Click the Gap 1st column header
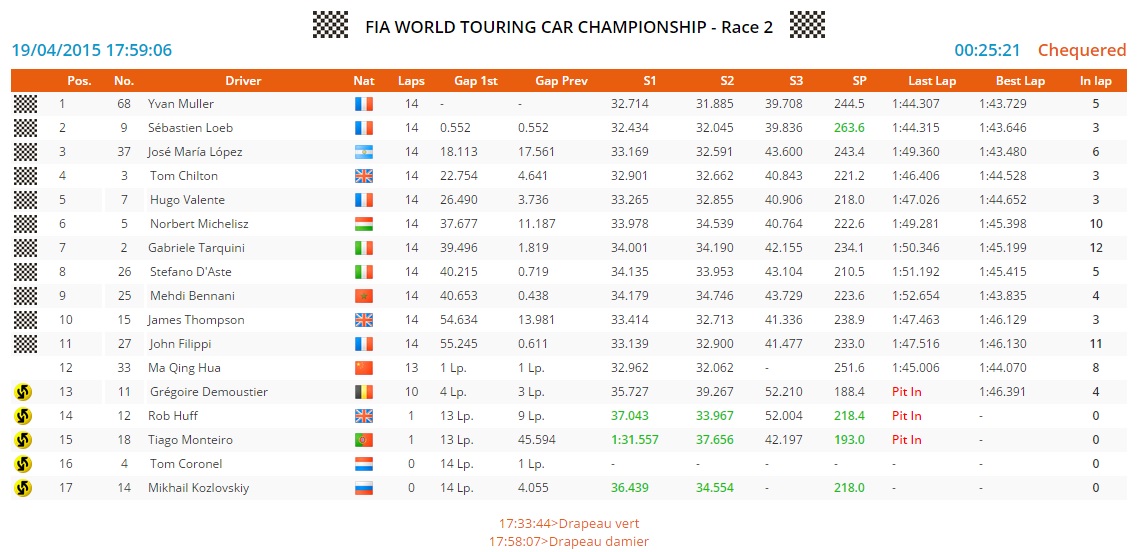Viewport: 1137px width, 552px height. click(476, 81)
